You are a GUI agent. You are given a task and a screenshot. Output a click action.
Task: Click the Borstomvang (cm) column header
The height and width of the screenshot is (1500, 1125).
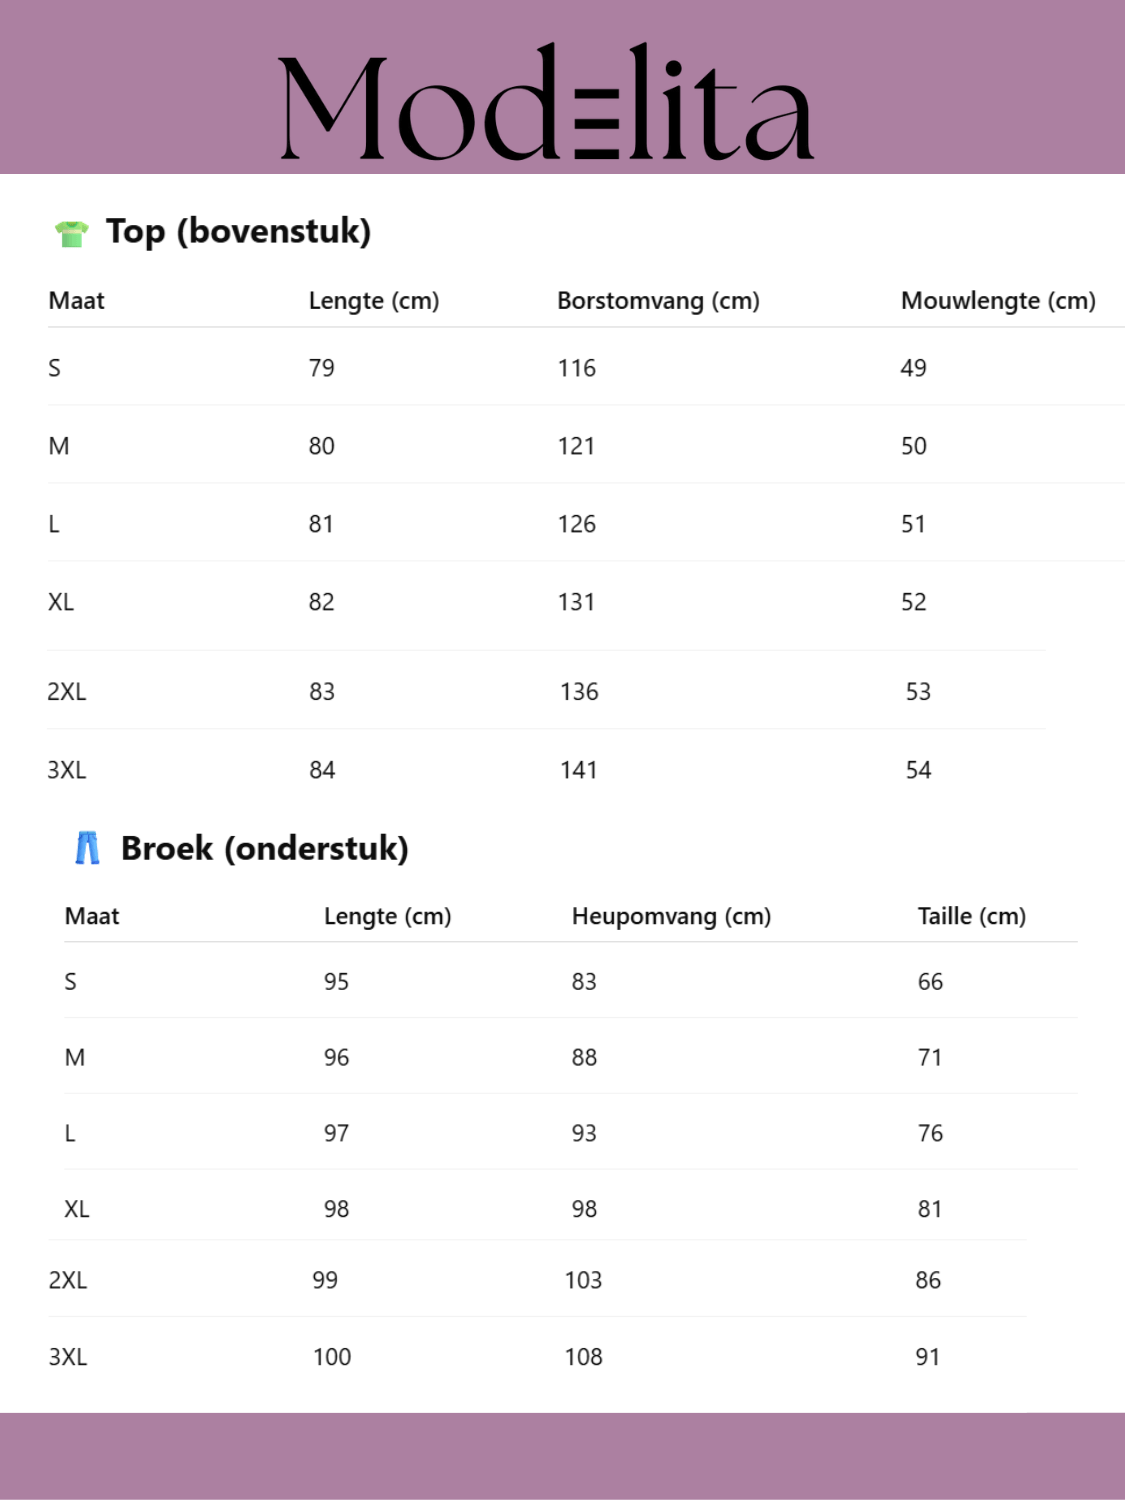[x=658, y=301]
